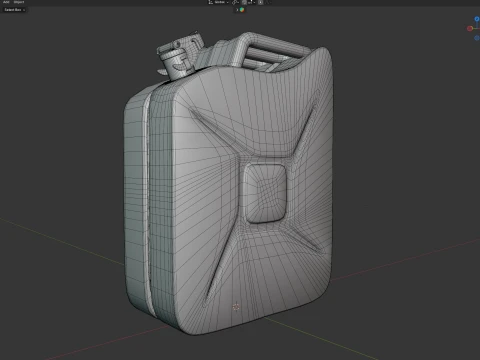The width and height of the screenshot is (480, 360).
Task: Toggle snapping magnet icon
Action: pos(244,2)
